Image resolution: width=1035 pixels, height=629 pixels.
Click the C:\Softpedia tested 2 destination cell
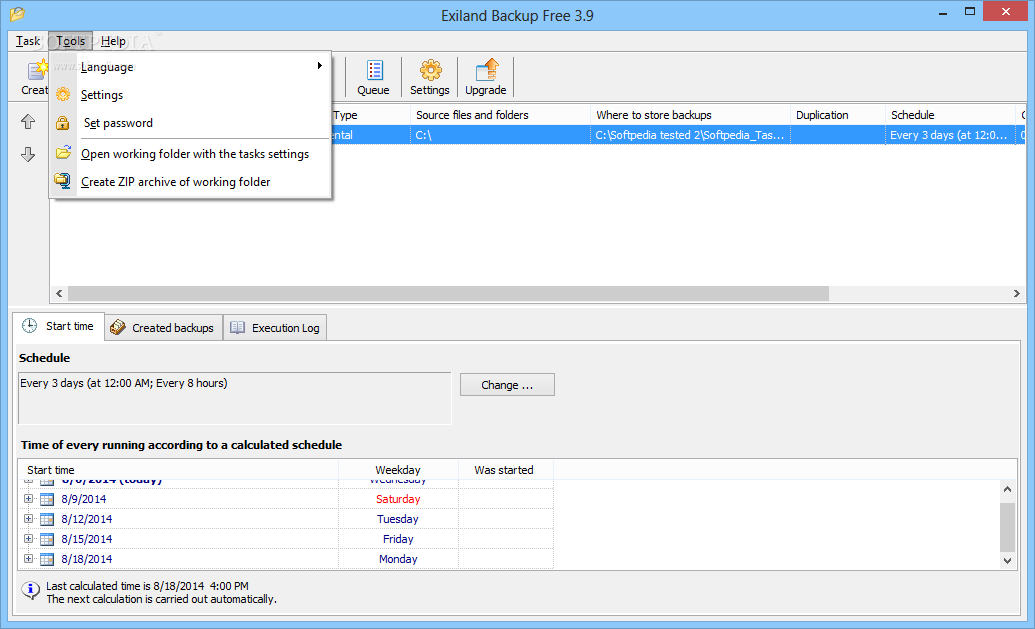690,135
